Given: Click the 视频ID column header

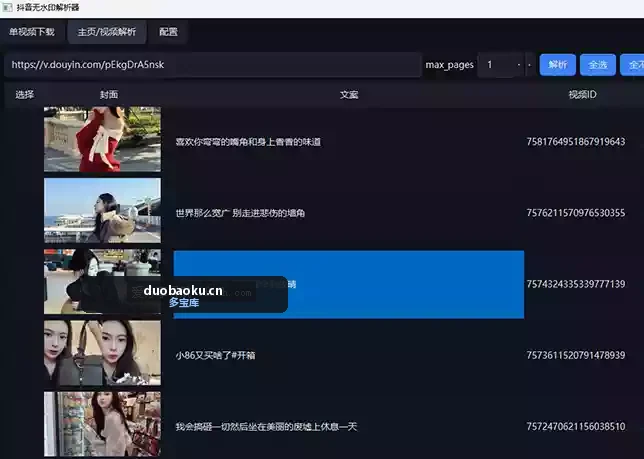Looking at the screenshot, I should click(582, 95).
